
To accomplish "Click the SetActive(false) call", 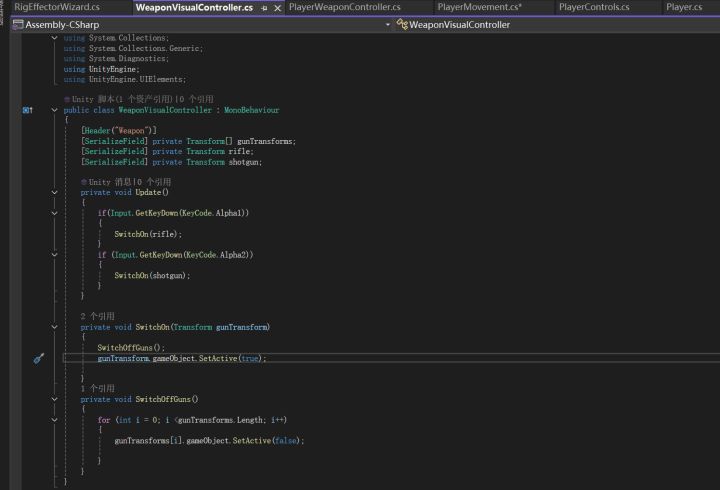I will point(268,440).
